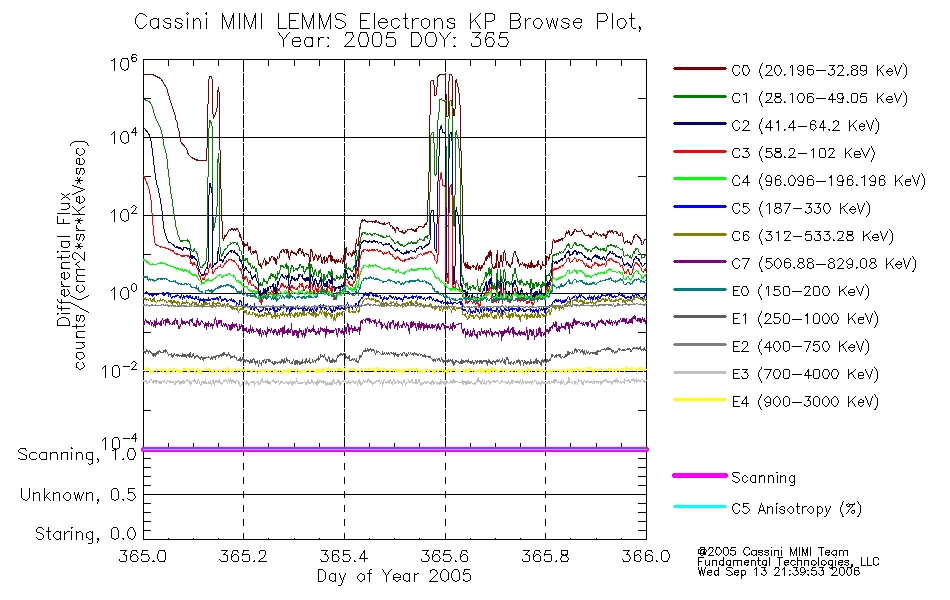The height and width of the screenshot is (600, 950).
Task: Click the purple C7 legend line swatch
Action: 699,262
